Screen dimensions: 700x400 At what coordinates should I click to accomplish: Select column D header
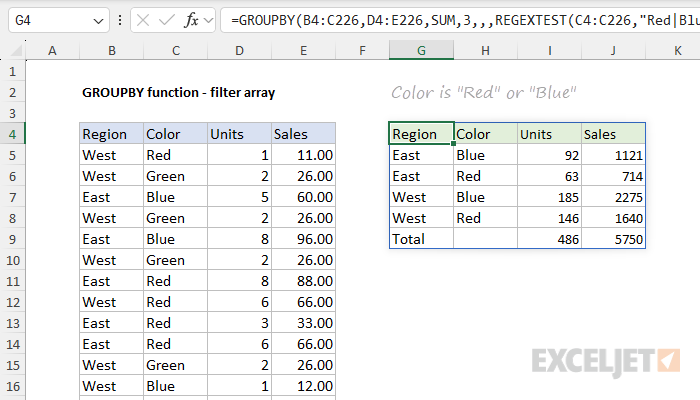coord(239,51)
